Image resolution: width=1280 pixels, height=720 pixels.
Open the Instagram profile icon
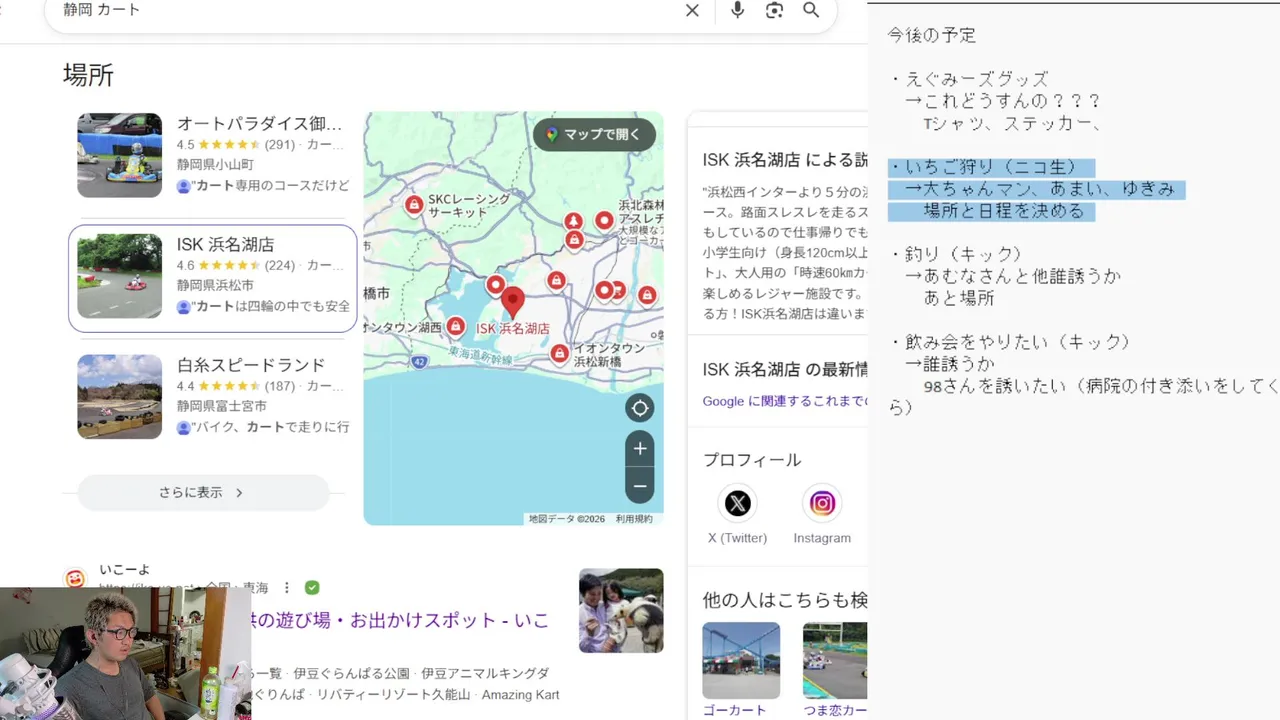(x=822, y=504)
